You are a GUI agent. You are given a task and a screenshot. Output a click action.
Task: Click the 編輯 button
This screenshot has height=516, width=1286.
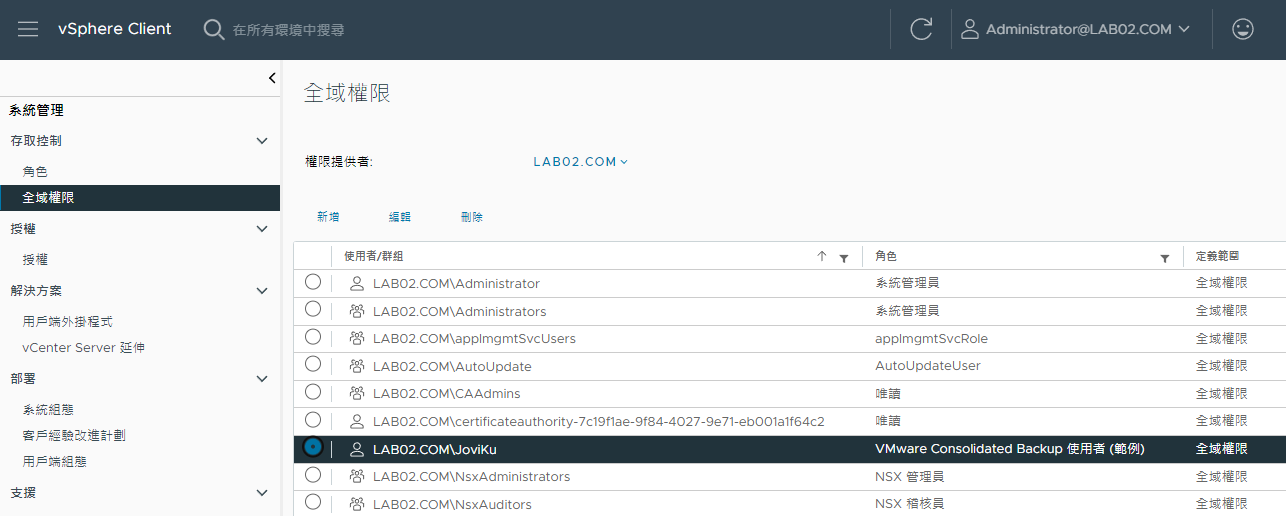click(x=400, y=217)
